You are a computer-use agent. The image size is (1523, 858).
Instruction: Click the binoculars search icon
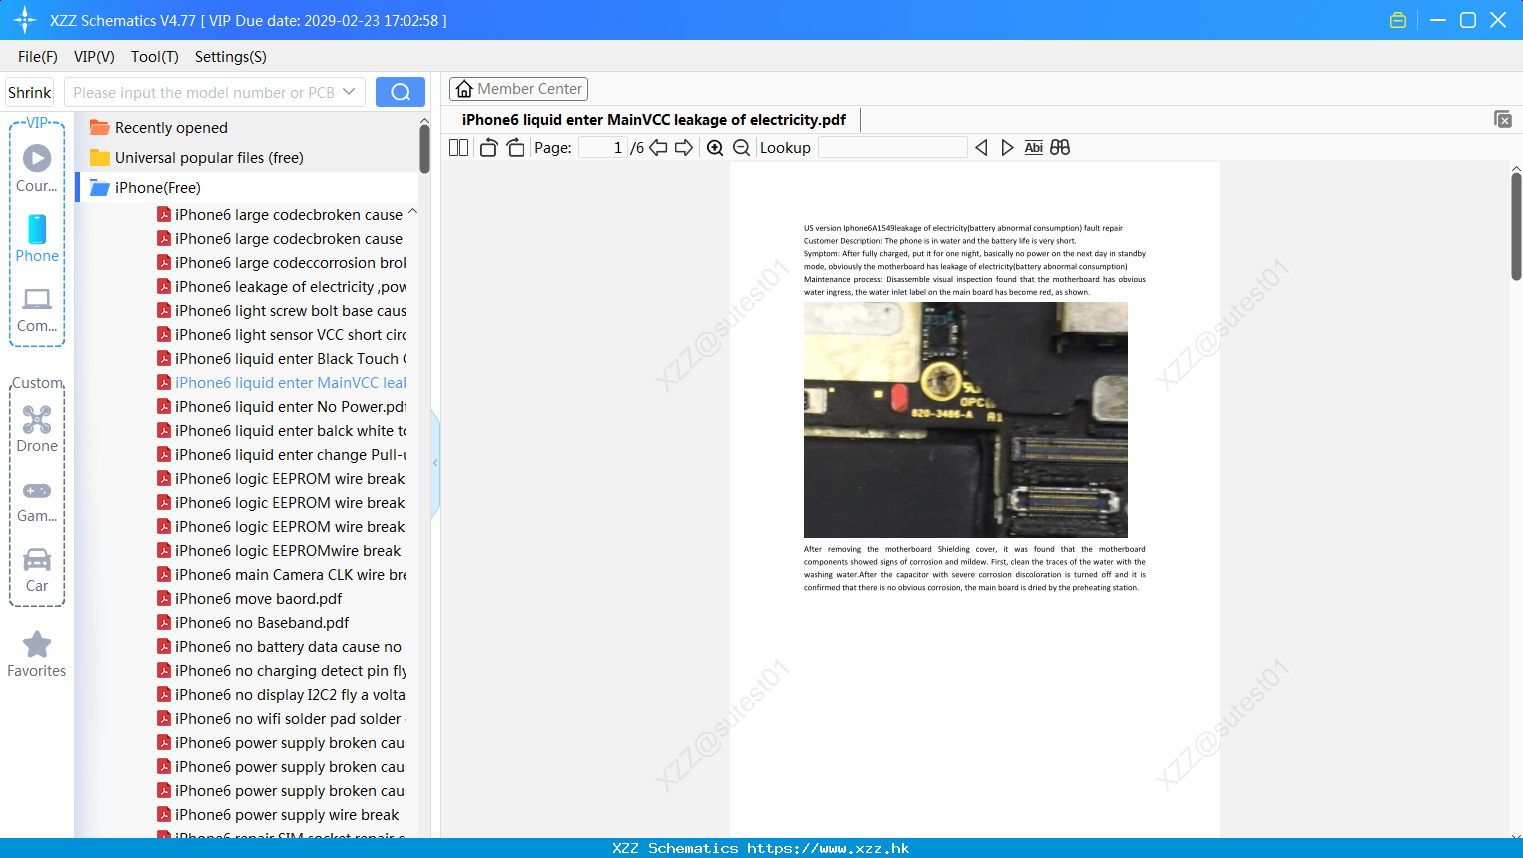point(1060,147)
